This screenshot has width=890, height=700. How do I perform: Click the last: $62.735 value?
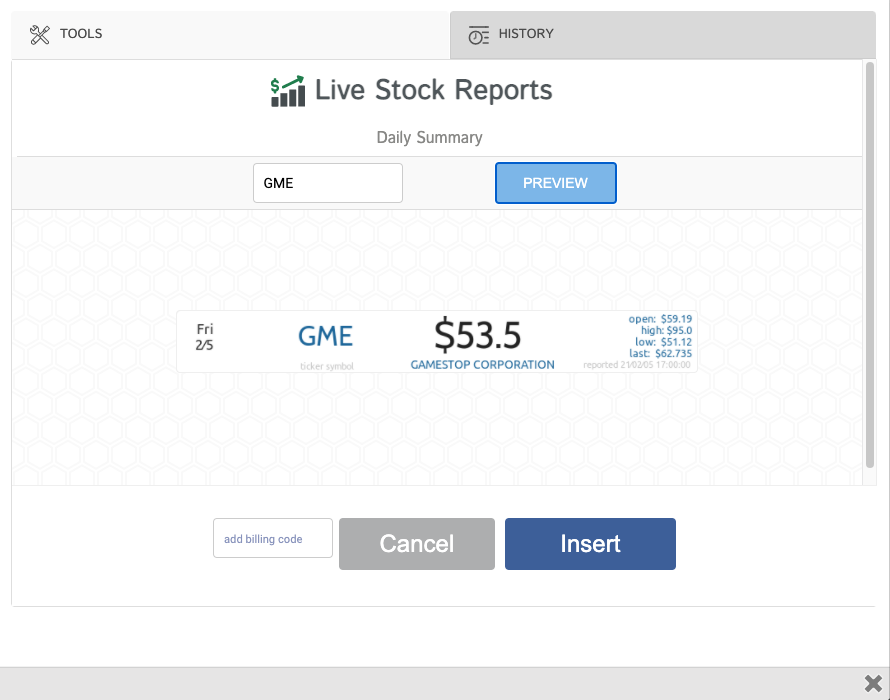click(x=660, y=354)
